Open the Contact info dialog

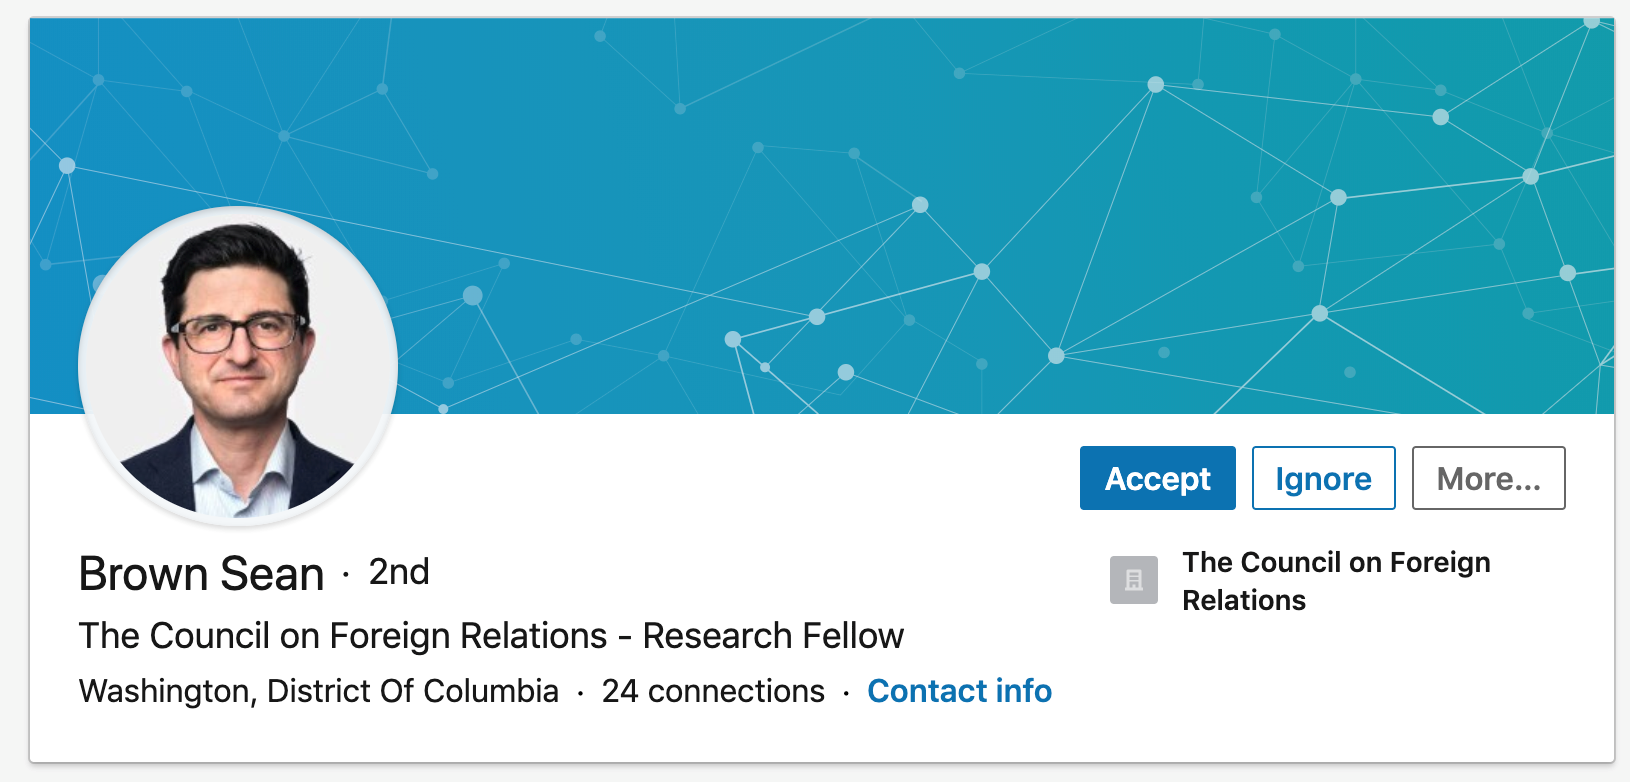[959, 691]
